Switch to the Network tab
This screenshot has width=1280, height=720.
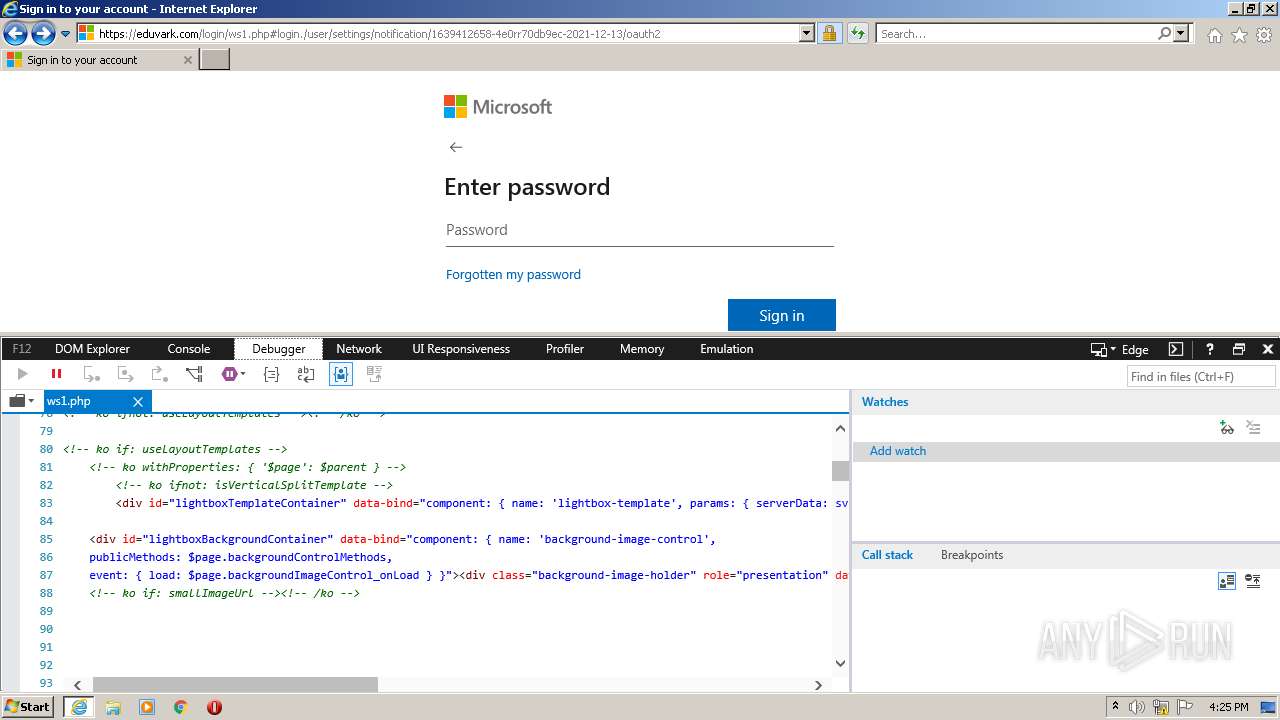[x=359, y=349]
